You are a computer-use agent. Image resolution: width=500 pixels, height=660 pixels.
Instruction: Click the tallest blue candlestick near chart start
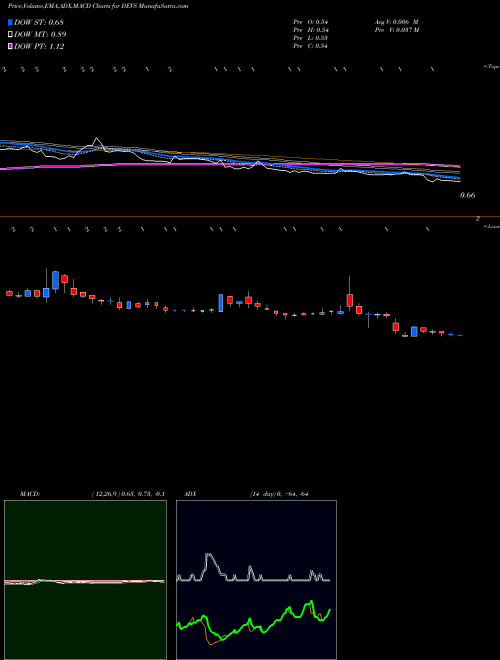pyautogui.click(x=55, y=280)
